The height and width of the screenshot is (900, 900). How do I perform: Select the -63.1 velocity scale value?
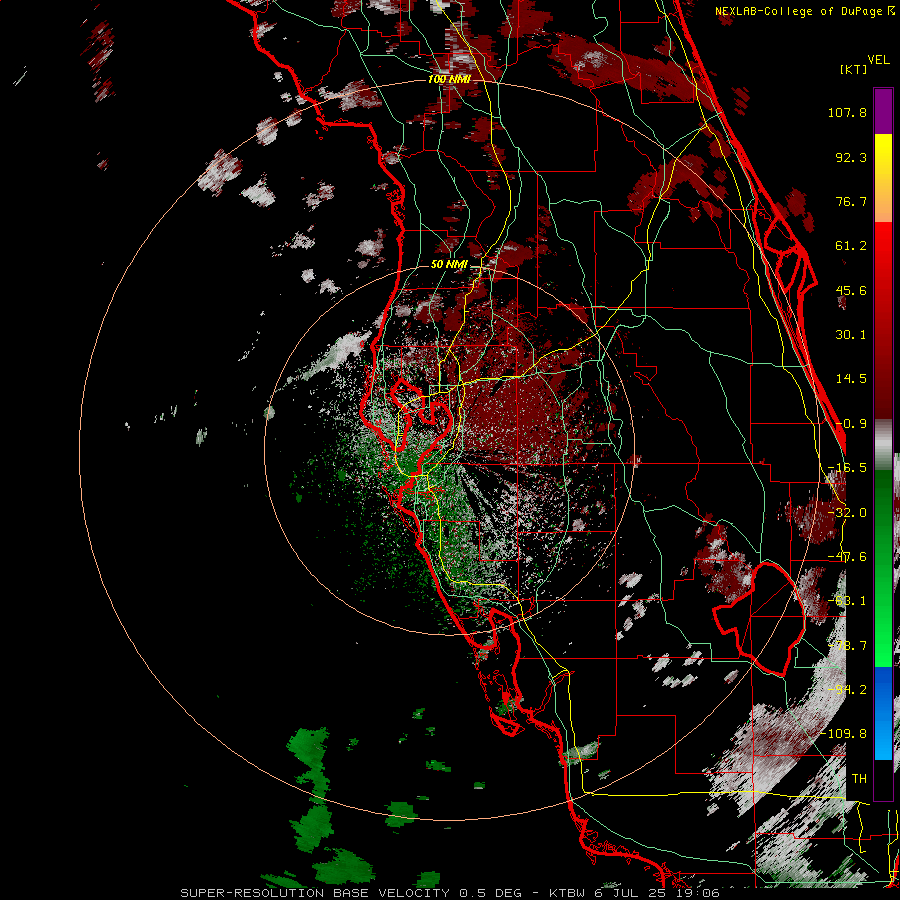(847, 601)
